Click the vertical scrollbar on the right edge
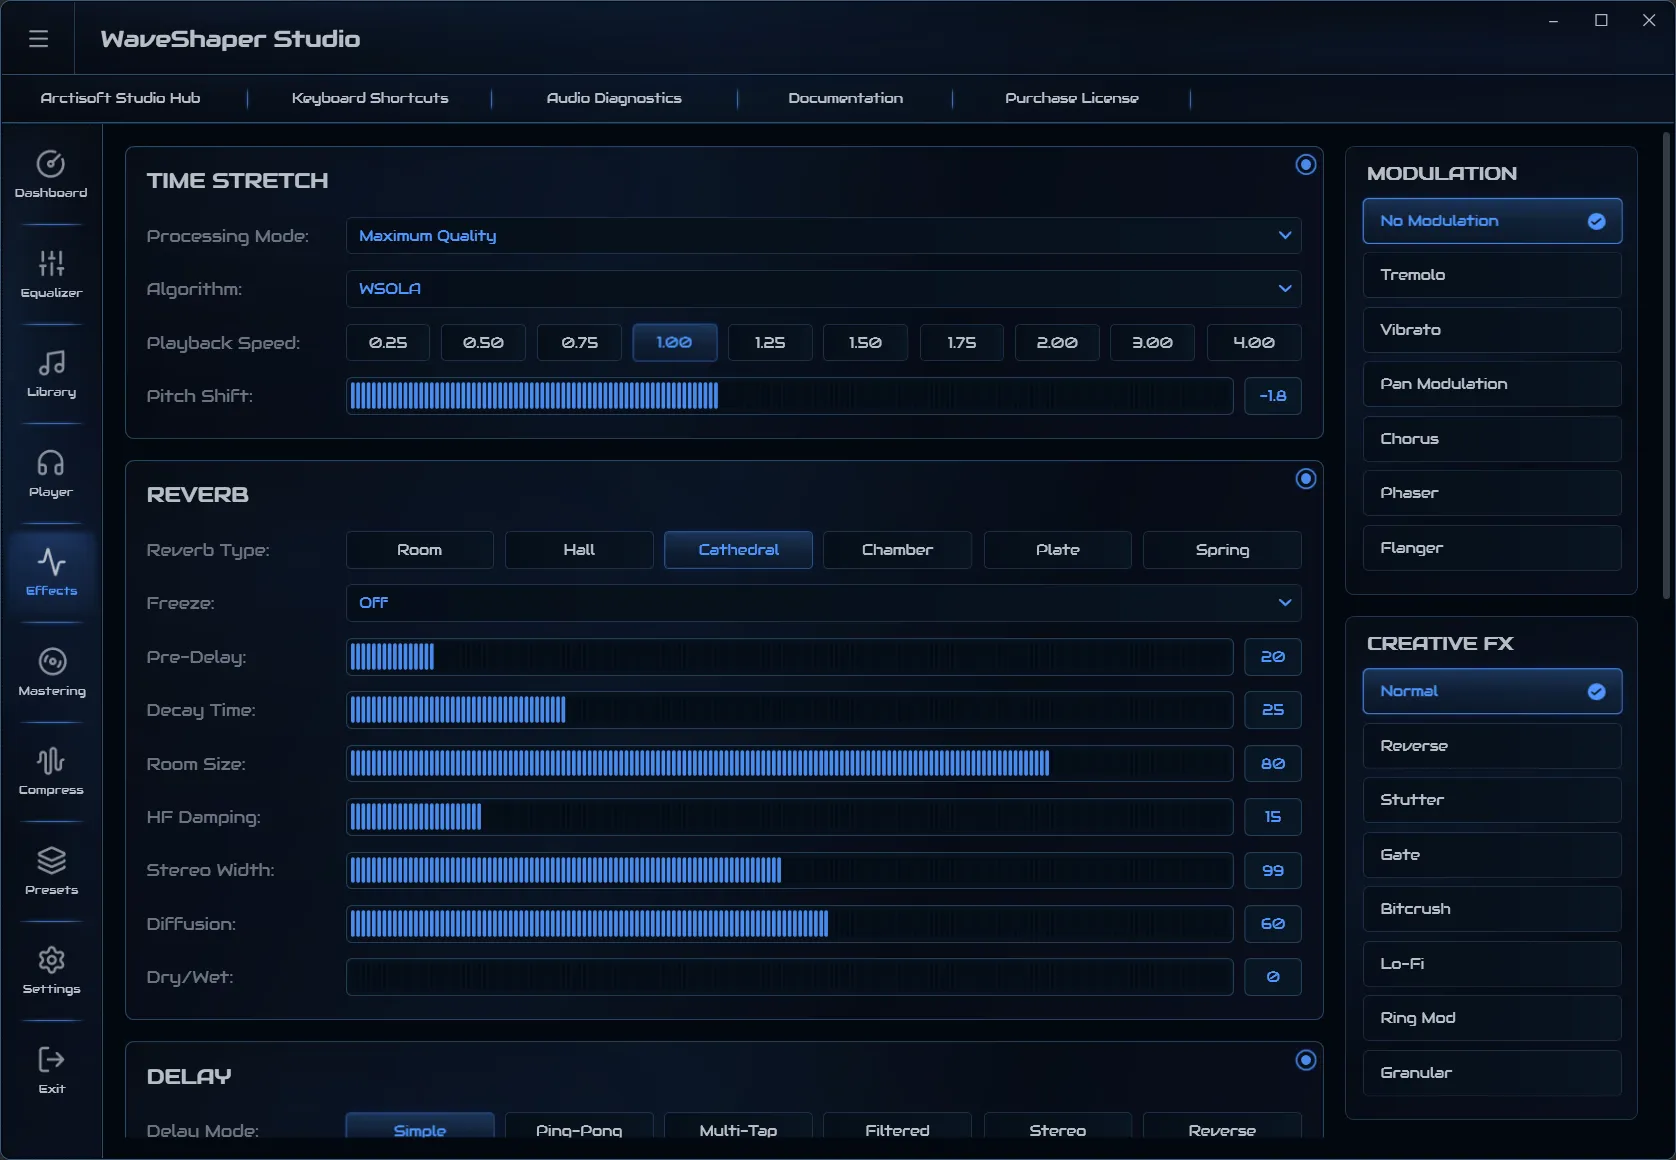The height and width of the screenshot is (1160, 1676). click(x=1667, y=365)
